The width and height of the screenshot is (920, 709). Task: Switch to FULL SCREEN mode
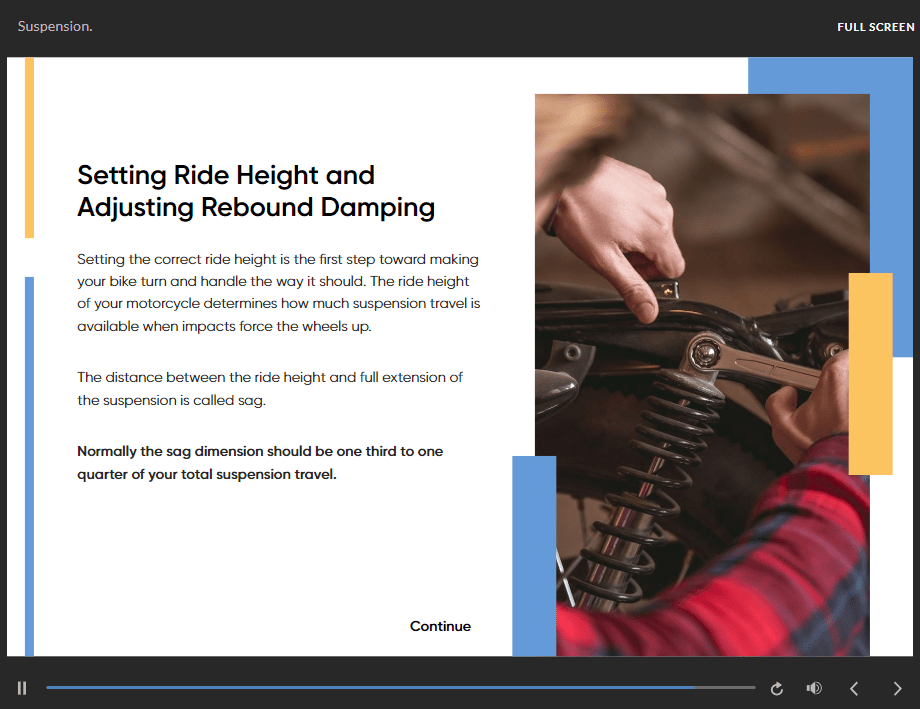875,27
